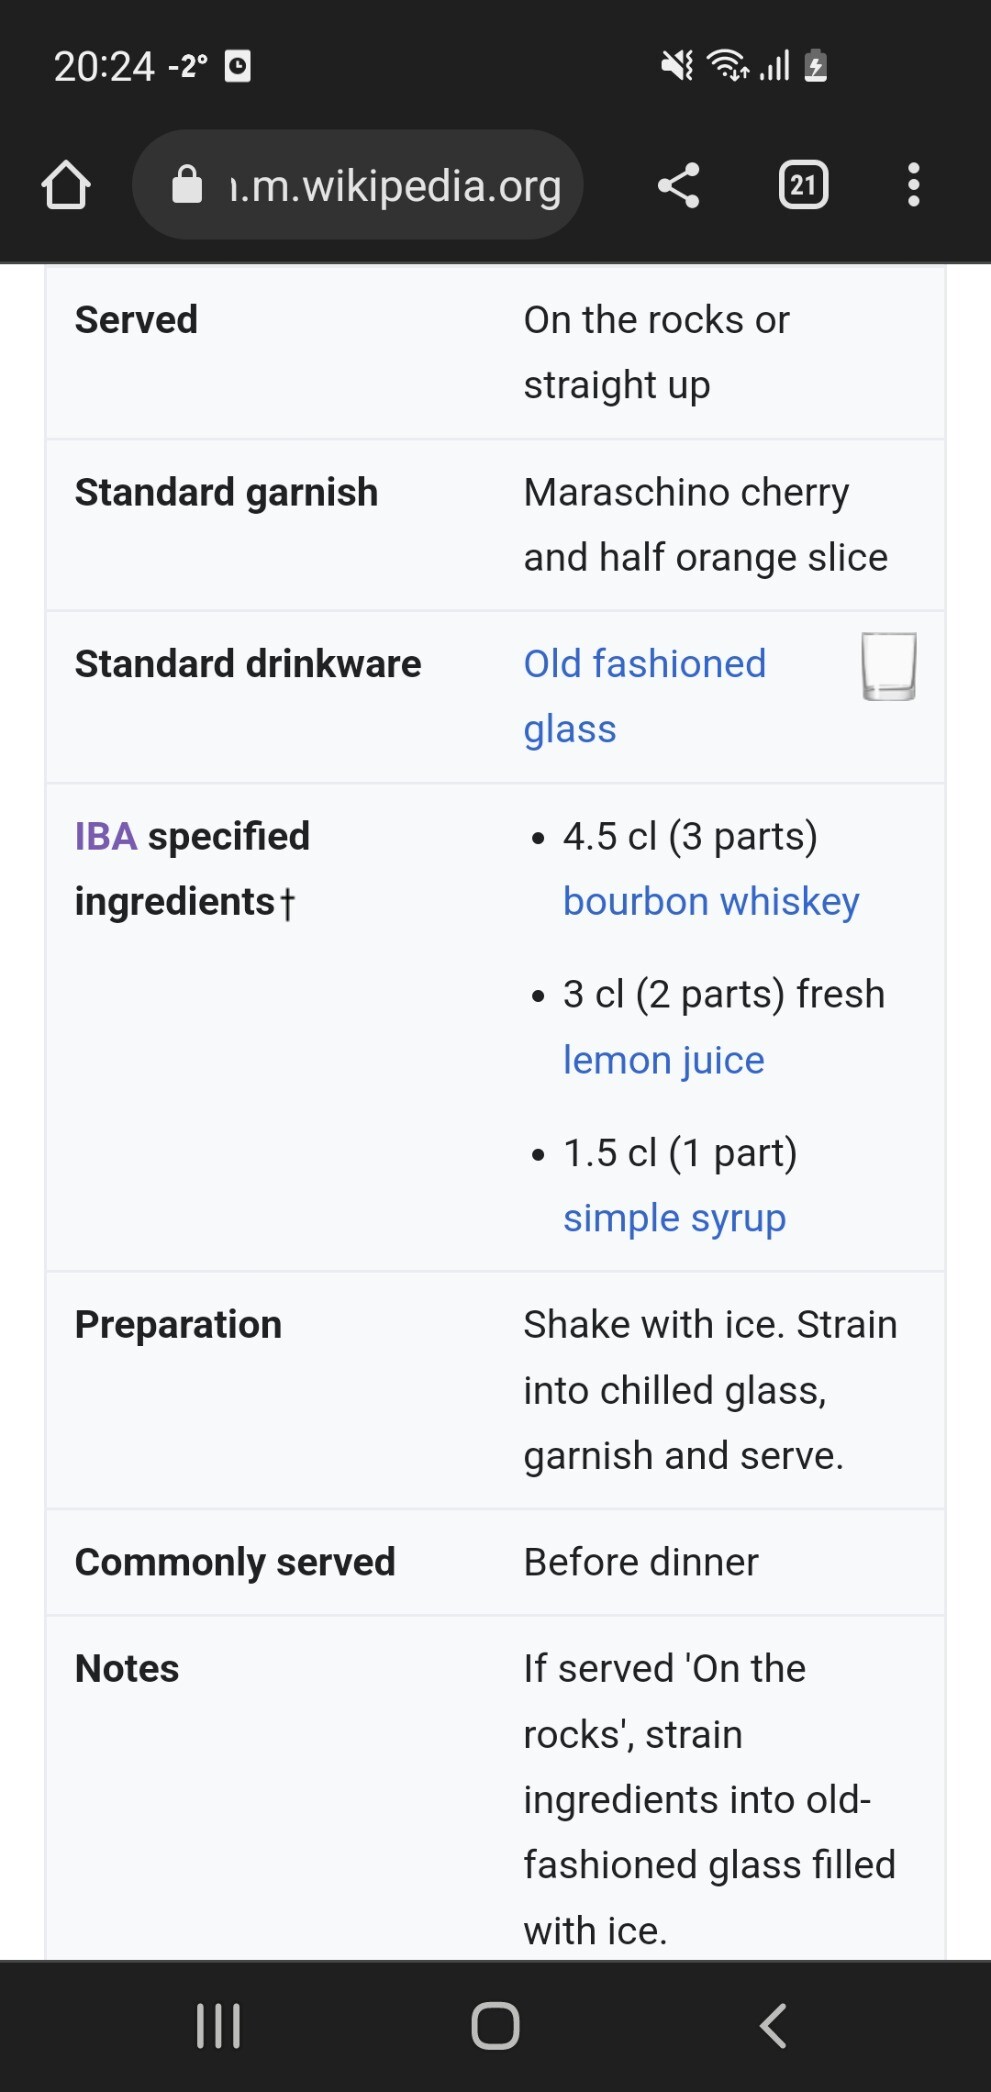The image size is (991, 2092).
Task: Tap the Android recent apps button
Action: pyautogui.click(x=218, y=2025)
